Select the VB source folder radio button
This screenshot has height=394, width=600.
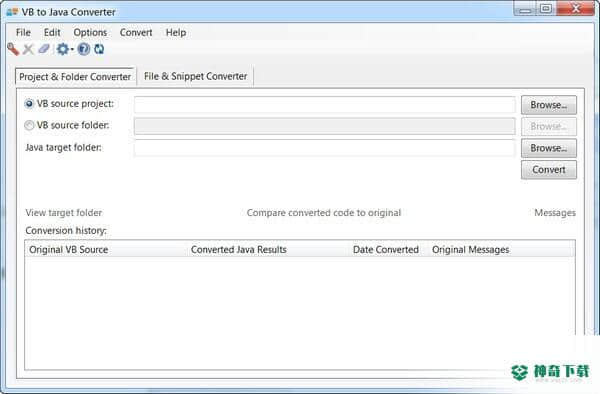tap(29, 125)
